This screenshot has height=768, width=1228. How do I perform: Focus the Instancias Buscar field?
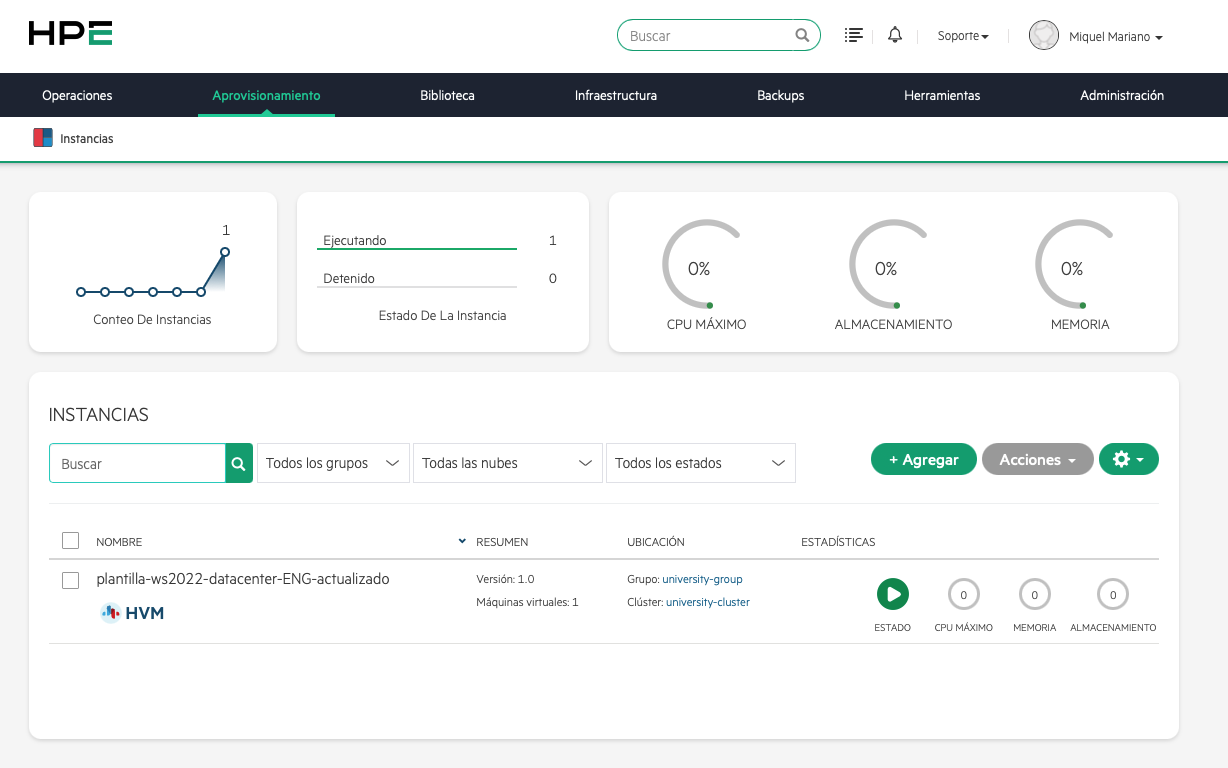pyautogui.click(x=137, y=463)
